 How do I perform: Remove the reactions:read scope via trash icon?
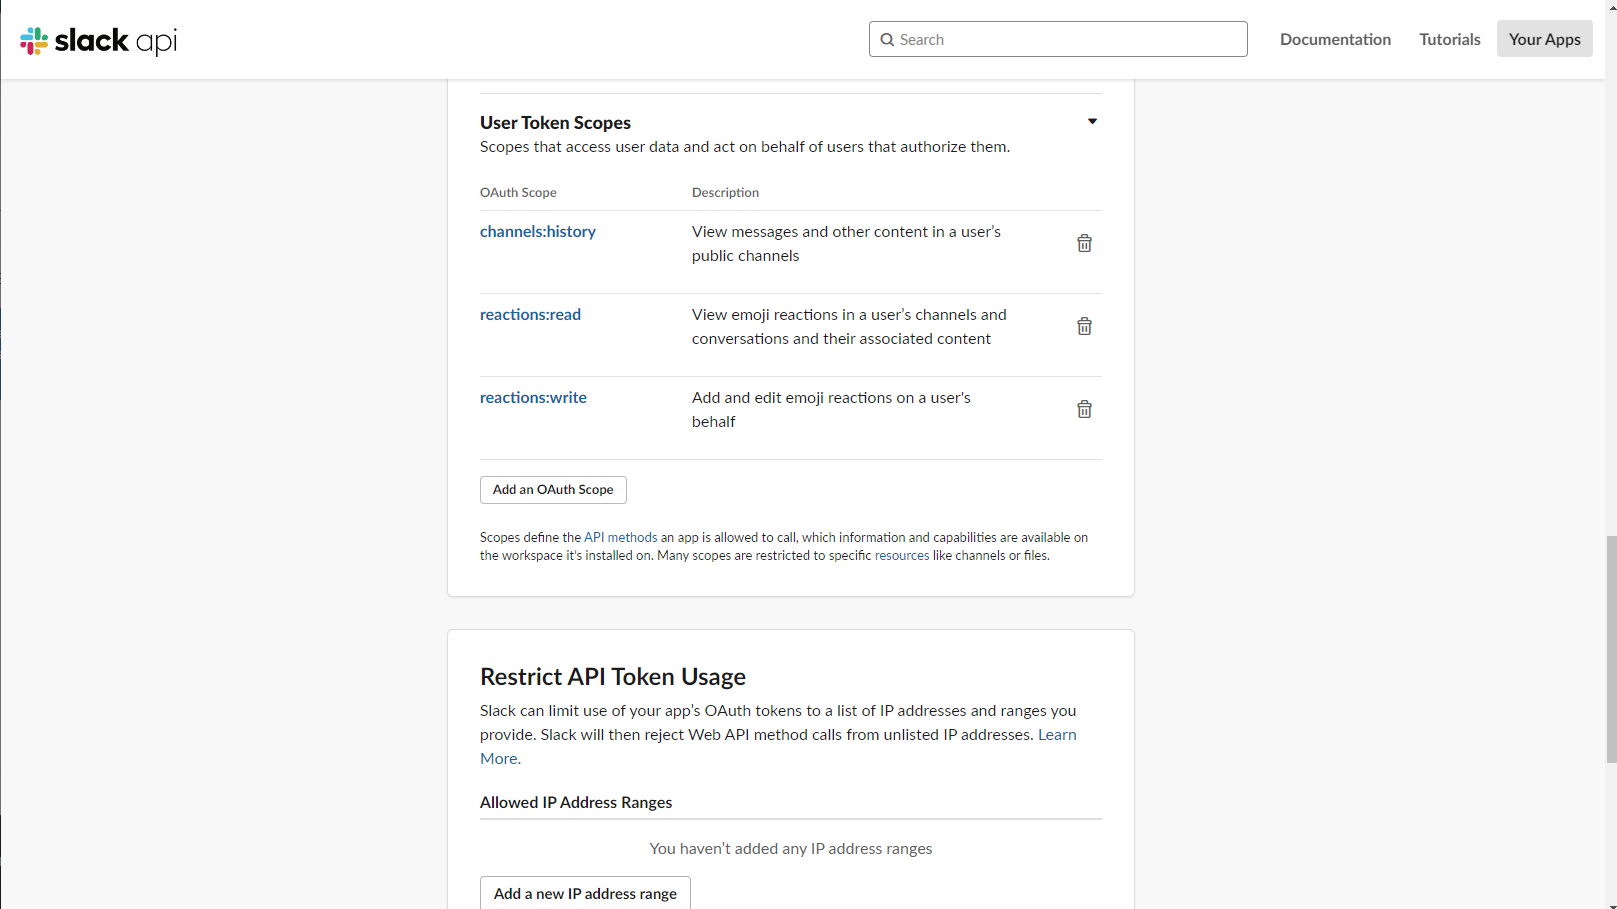1084,326
